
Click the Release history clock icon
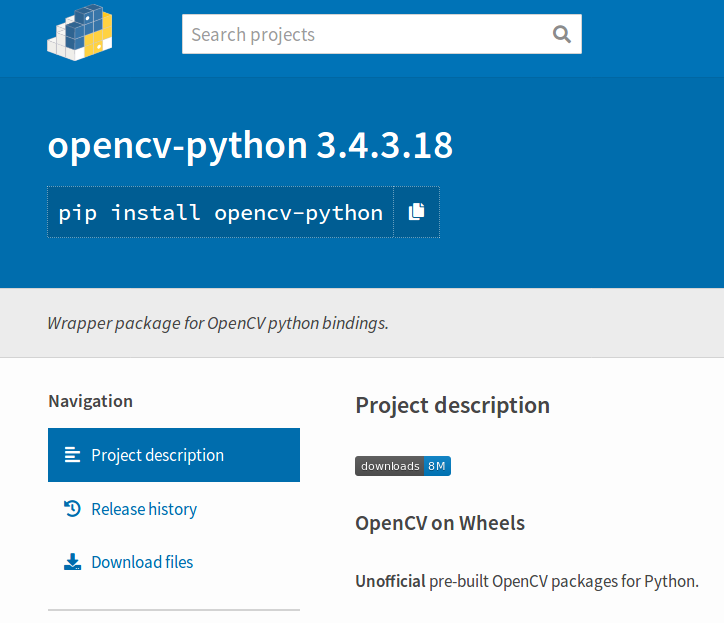72,508
